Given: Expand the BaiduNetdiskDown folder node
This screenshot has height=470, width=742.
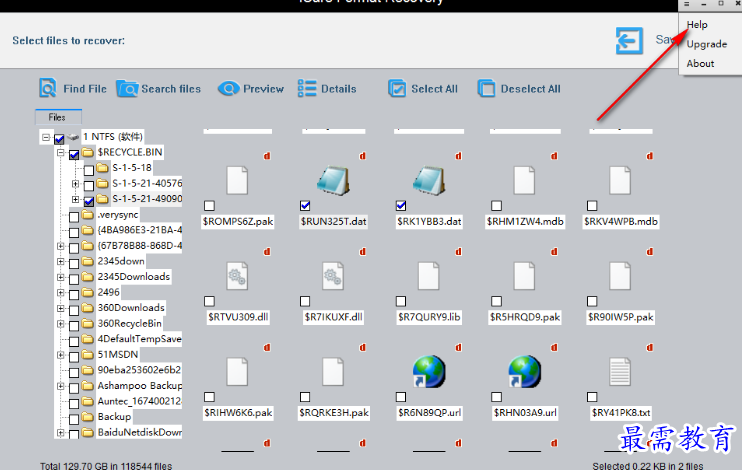Looking at the screenshot, I should point(61,432).
